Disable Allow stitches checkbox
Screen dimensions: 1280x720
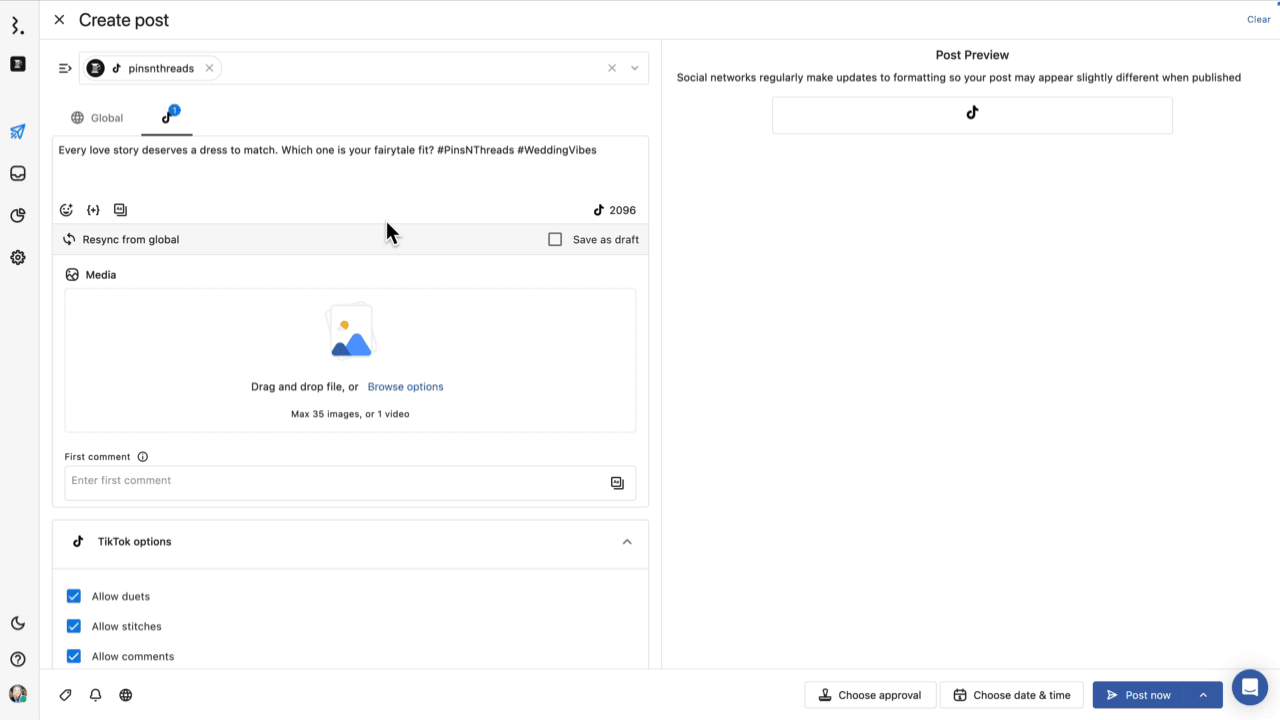point(74,627)
